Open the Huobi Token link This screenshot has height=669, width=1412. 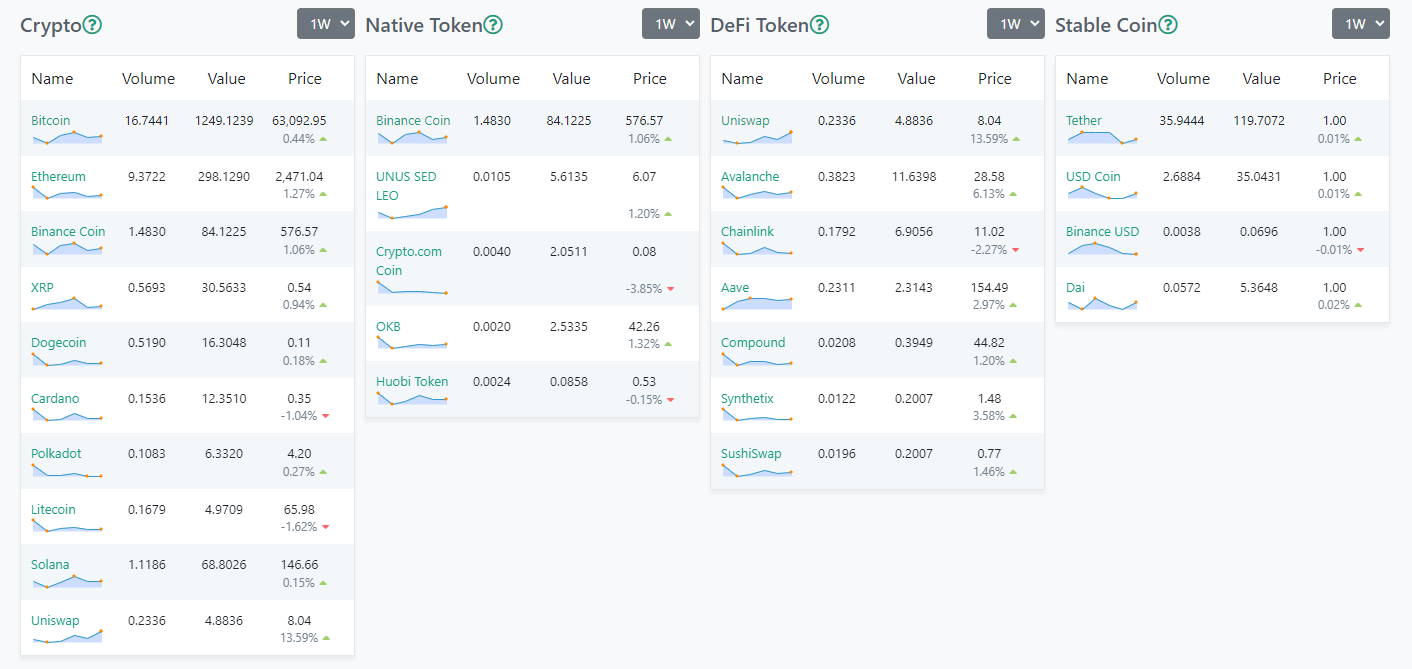click(x=412, y=381)
